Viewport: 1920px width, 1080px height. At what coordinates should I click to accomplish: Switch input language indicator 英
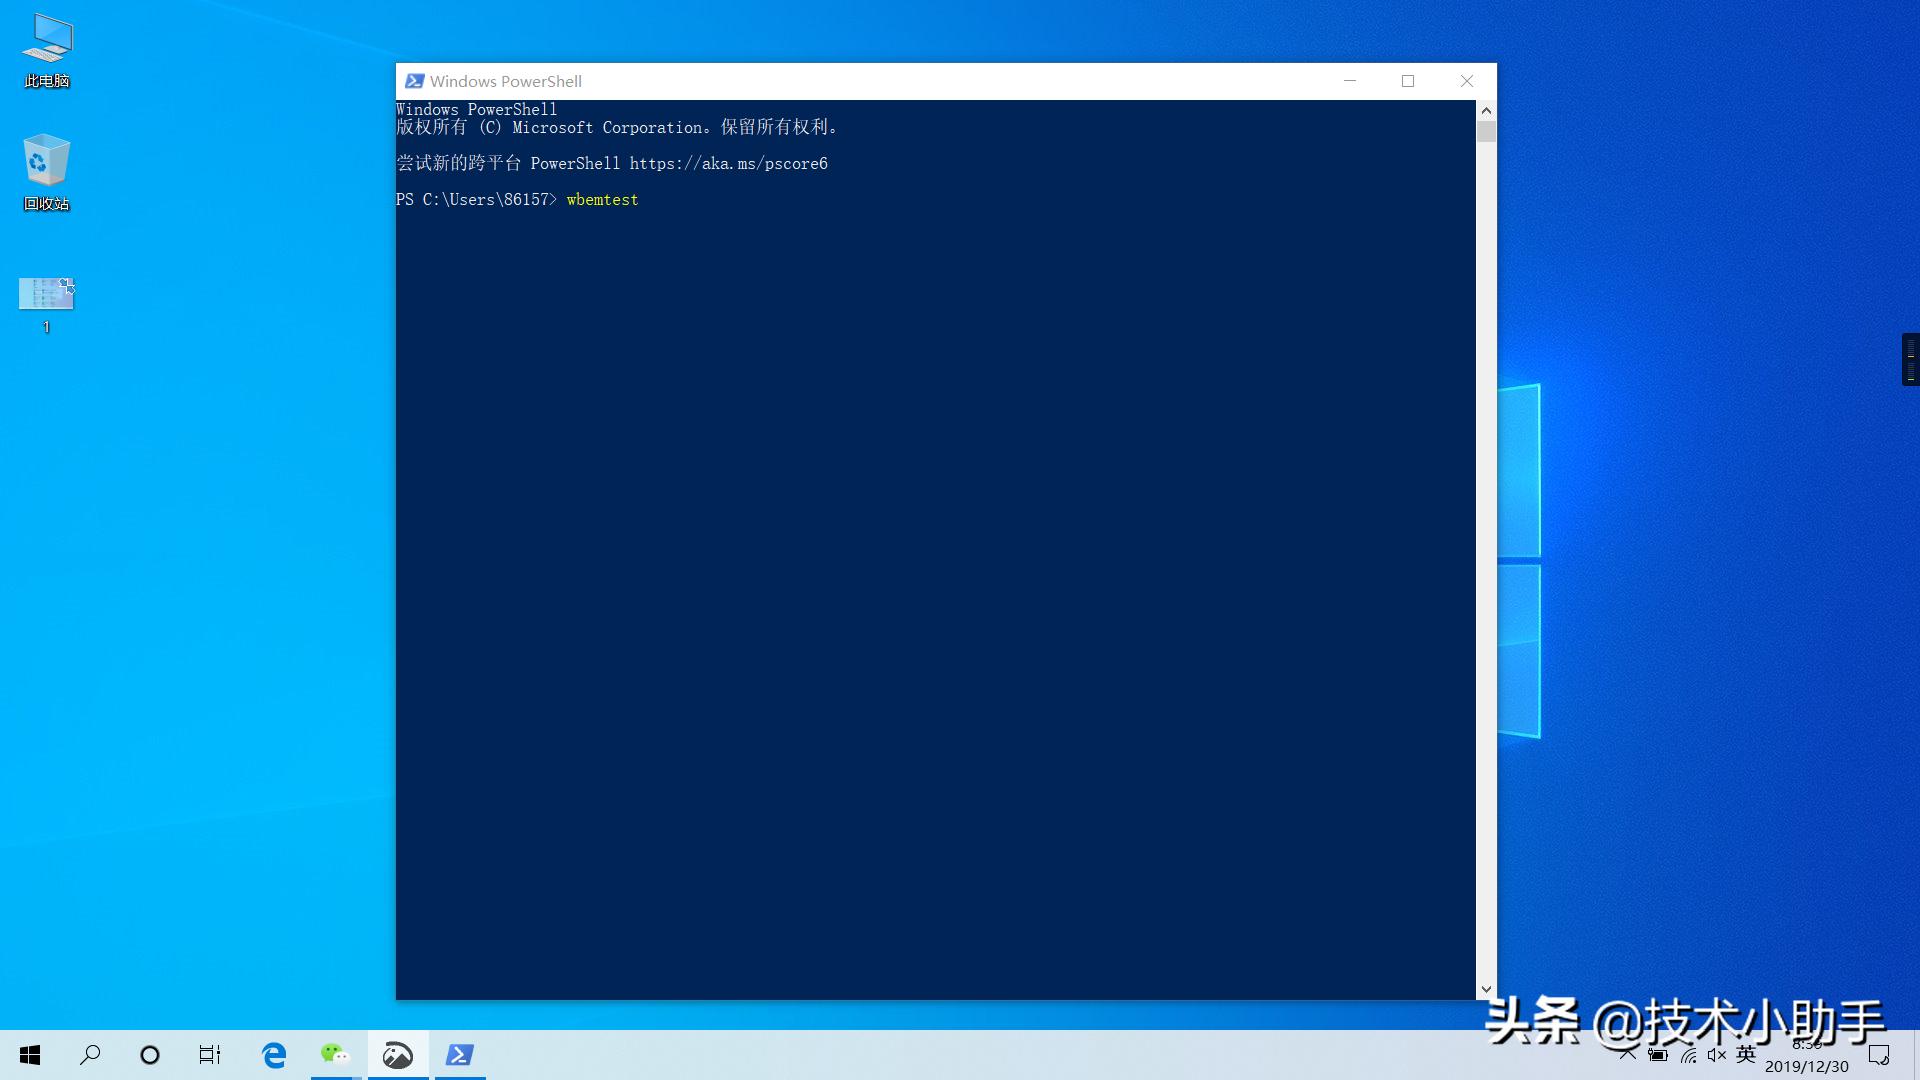pos(1746,1055)
